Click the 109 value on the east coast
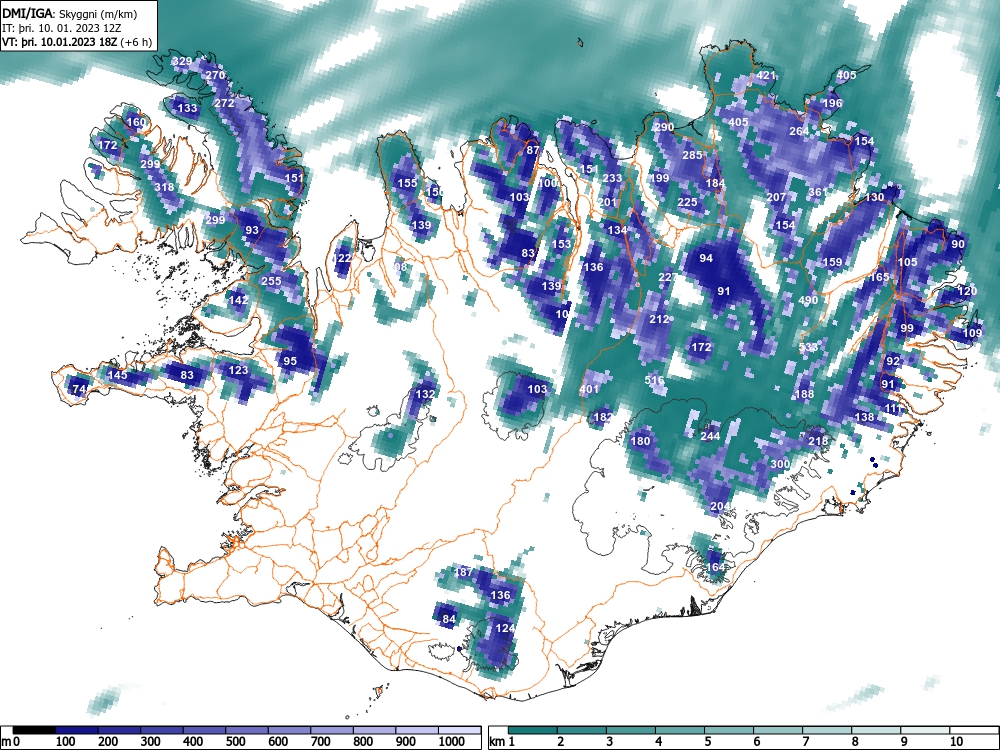1000x750 pixels. coord(972,333)
